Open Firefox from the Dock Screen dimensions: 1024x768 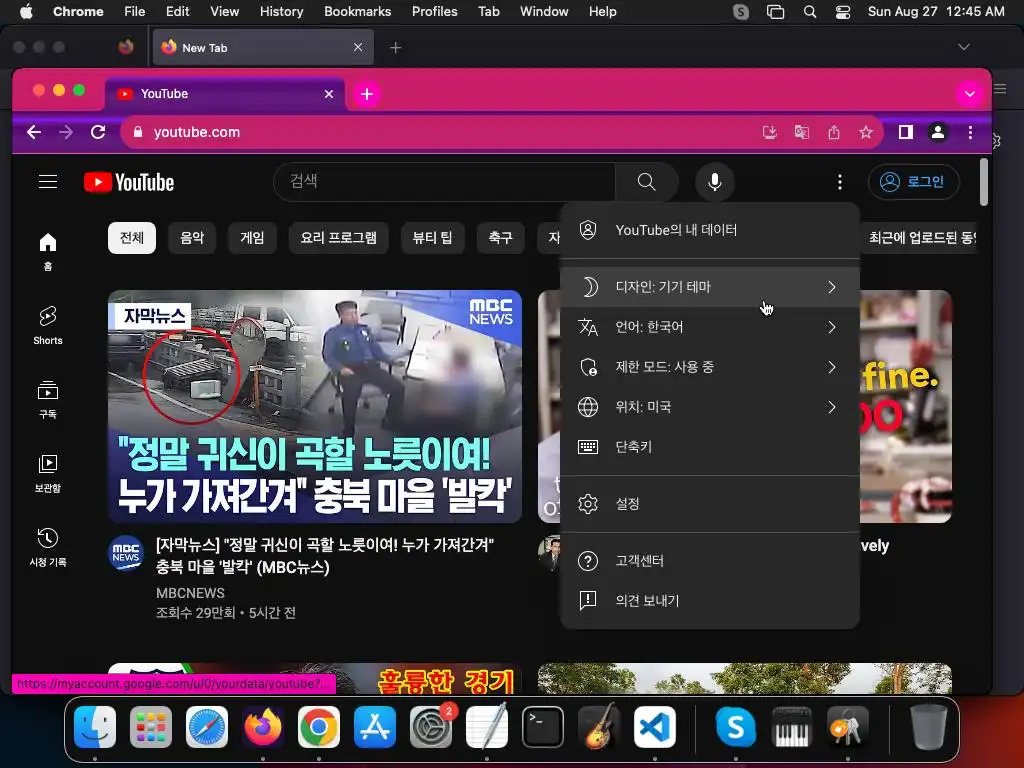(x=263, y=727)
